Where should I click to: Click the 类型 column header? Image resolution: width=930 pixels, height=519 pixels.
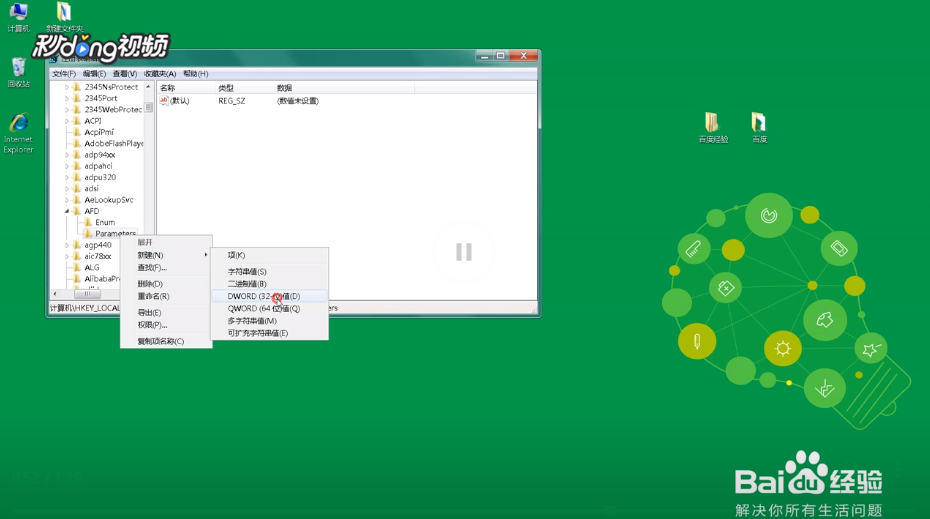(244, 88)
